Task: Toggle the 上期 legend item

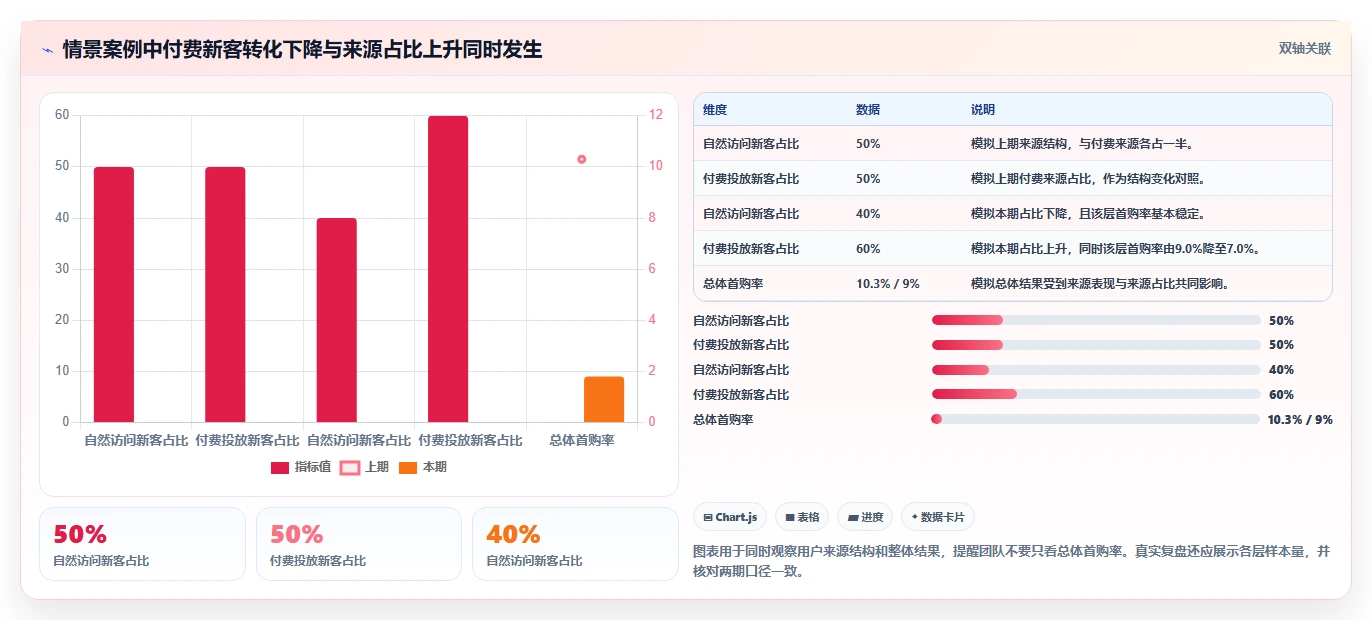Action: [x=365, y=467]
